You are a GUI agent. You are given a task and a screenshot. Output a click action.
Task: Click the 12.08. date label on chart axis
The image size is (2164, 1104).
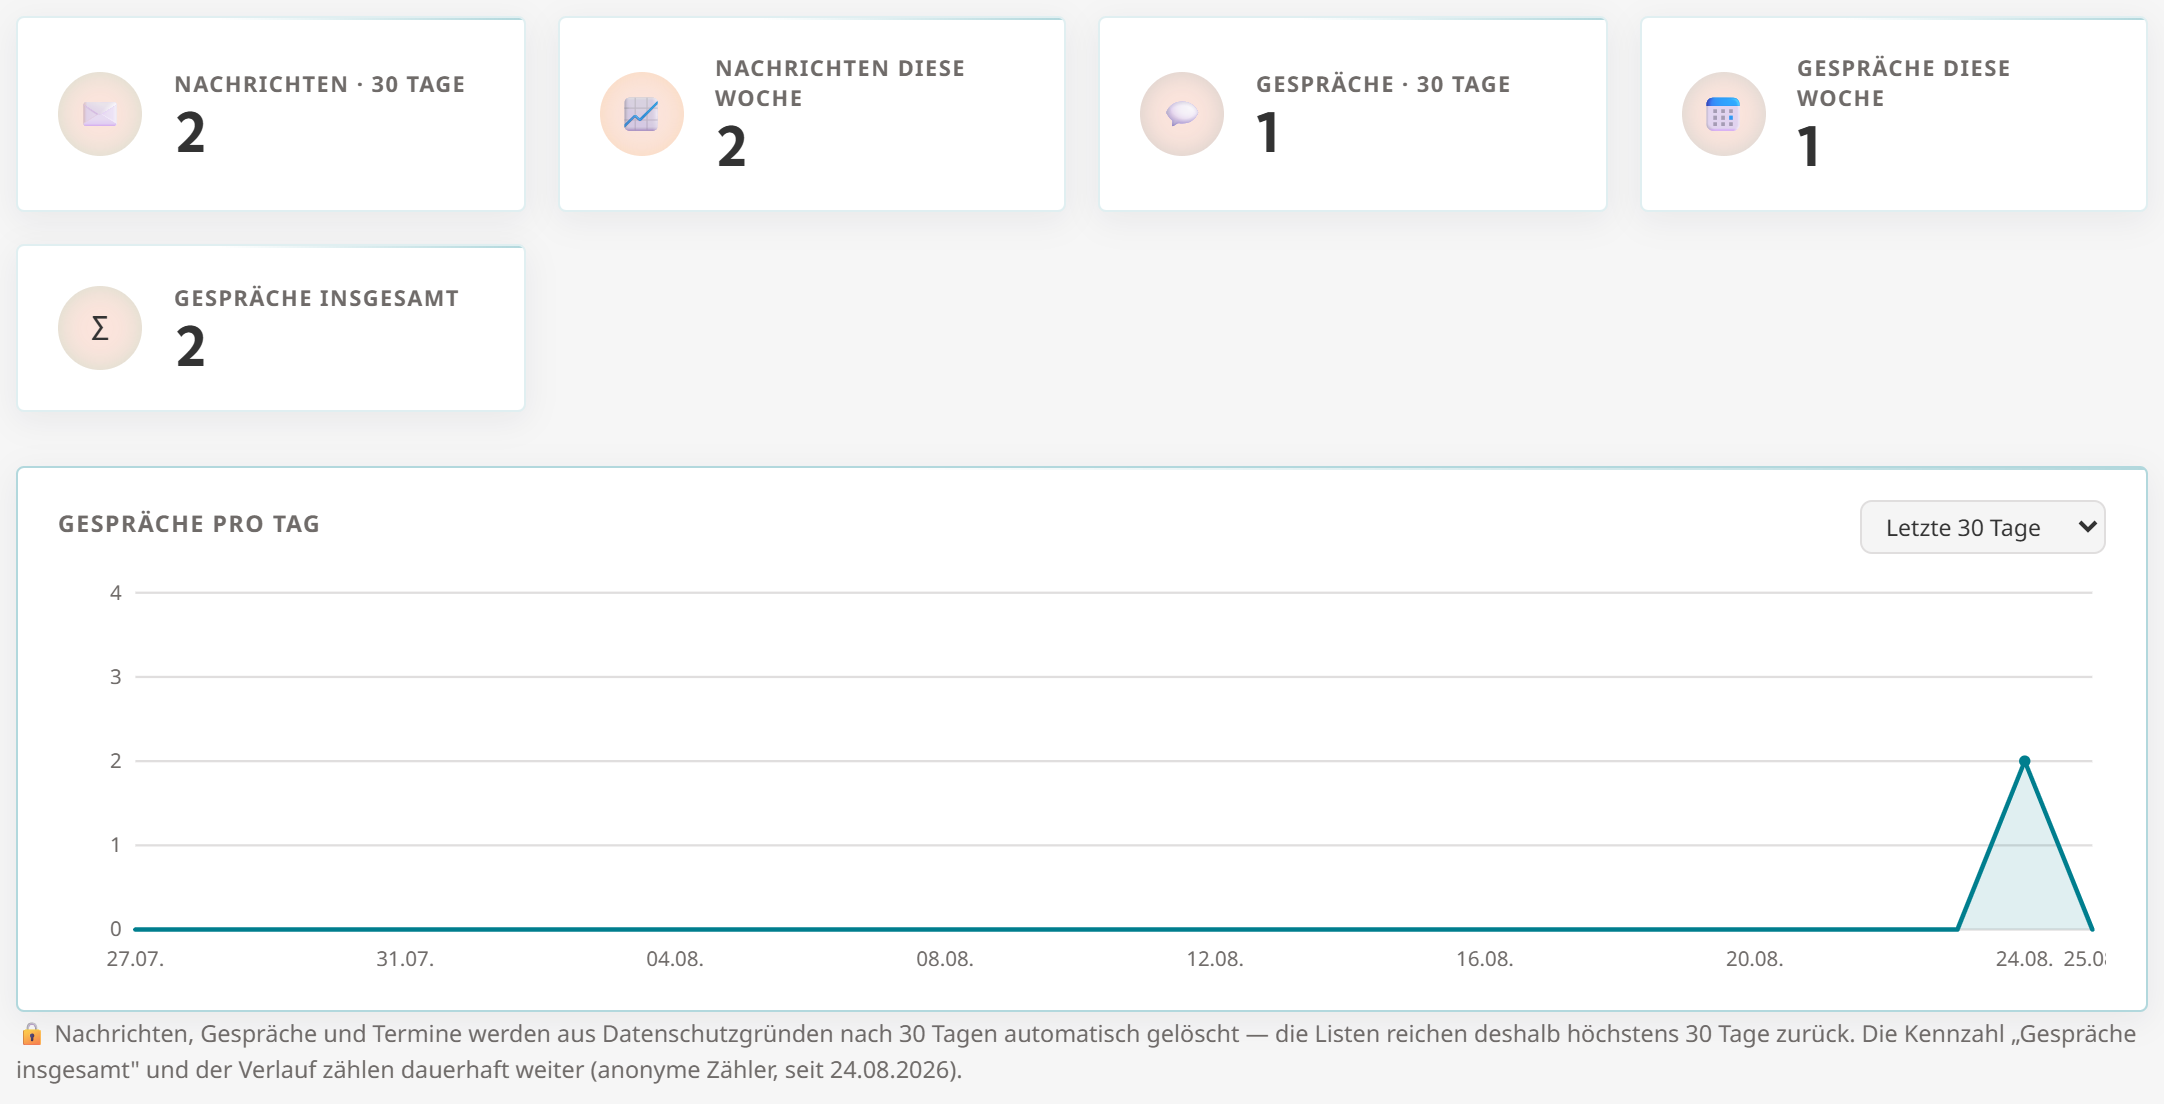coord(1215,959)
